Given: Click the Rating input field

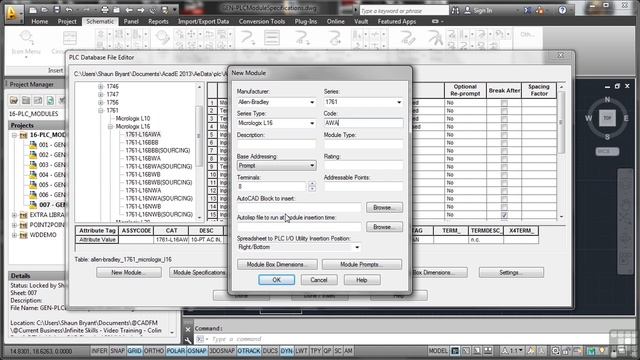Looking at the screenshot, I should [x=363, y=165].
